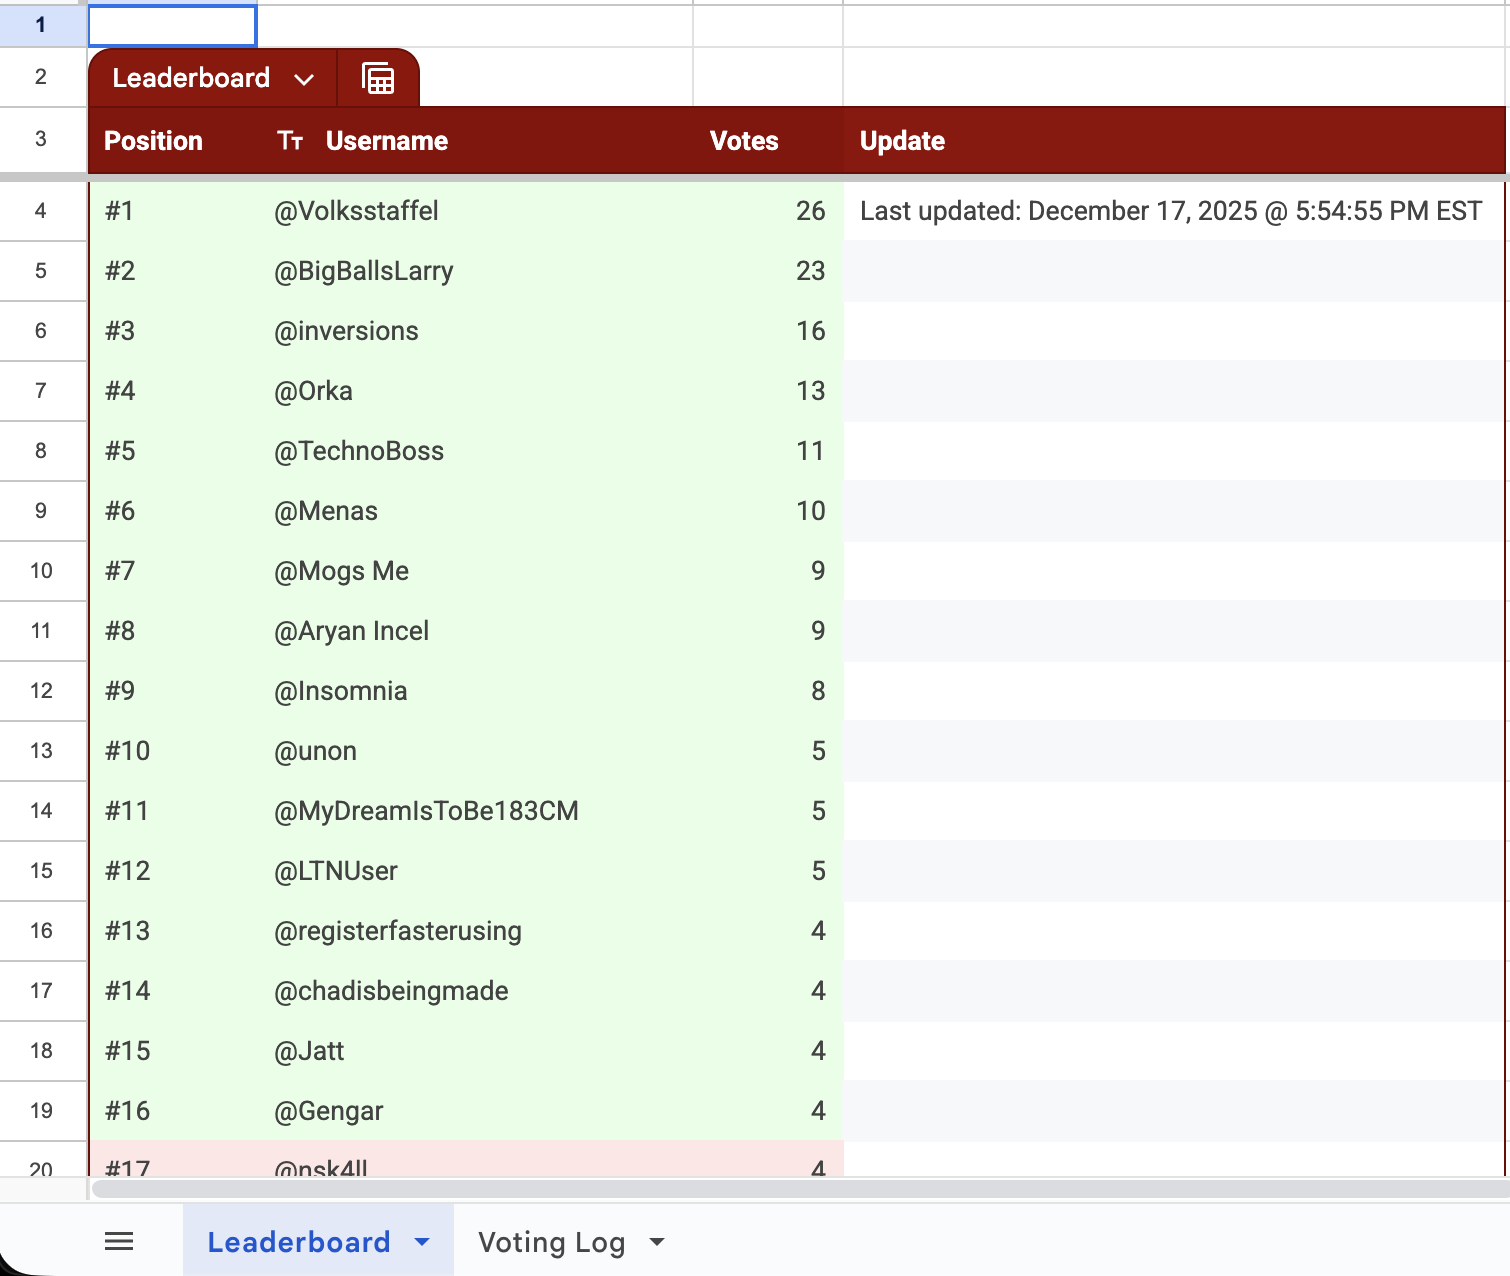The width and height of the screenshot is (1510, 1276).
Task: Click the horizontal scrollbar at the bottom
Action: [800, 1189]
